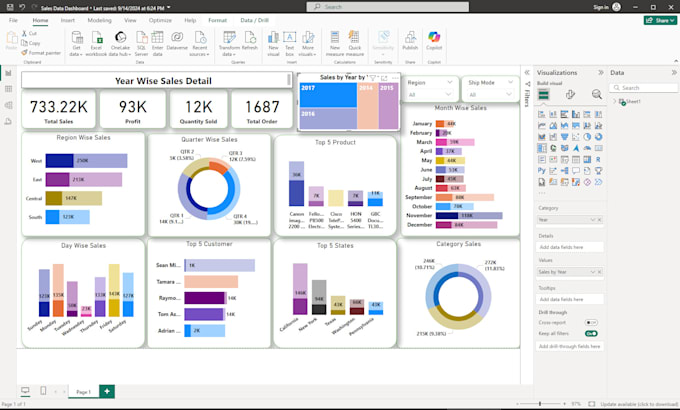This screenshot has width=680, height=410.
Task: Expand the Sheet1 table in Data pane
Action: [615, 102]
